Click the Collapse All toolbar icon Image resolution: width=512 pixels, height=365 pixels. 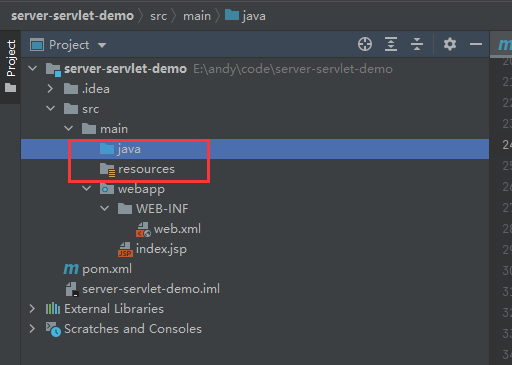pyautogui.click(x=417, y=44)
